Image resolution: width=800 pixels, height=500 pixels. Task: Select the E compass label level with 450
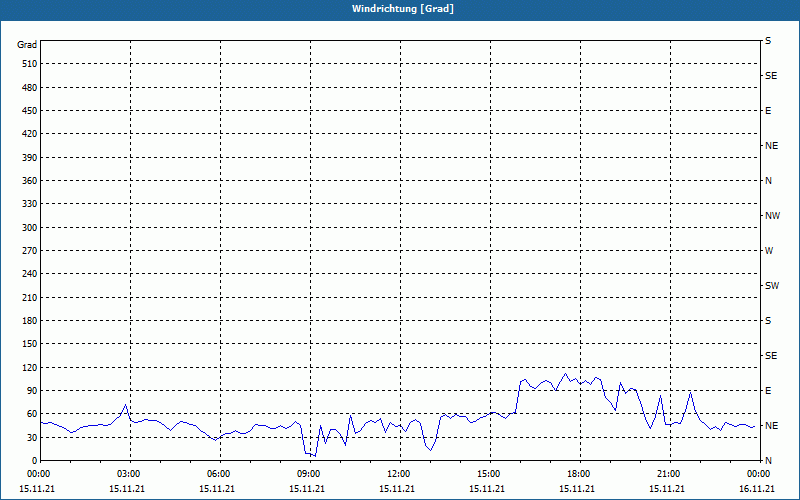[768, 111]
